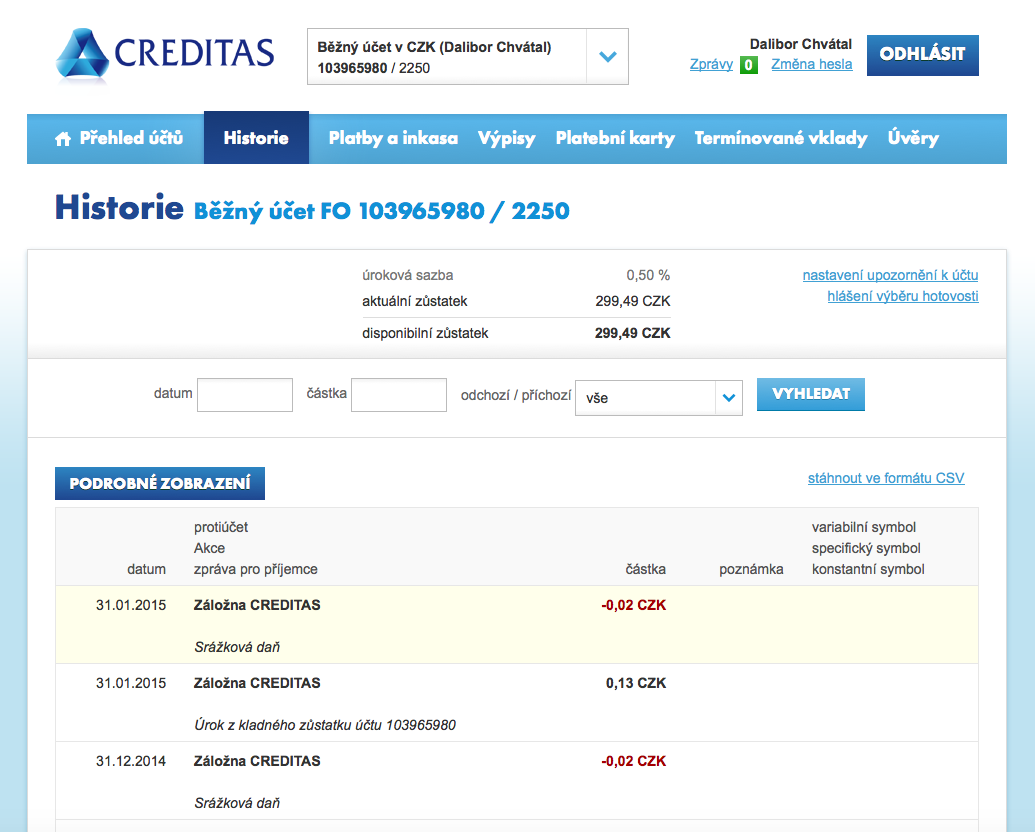Click the Změna hesla link
The height and width of the screenshot is (832, 1035).
[x=812, y=64]
